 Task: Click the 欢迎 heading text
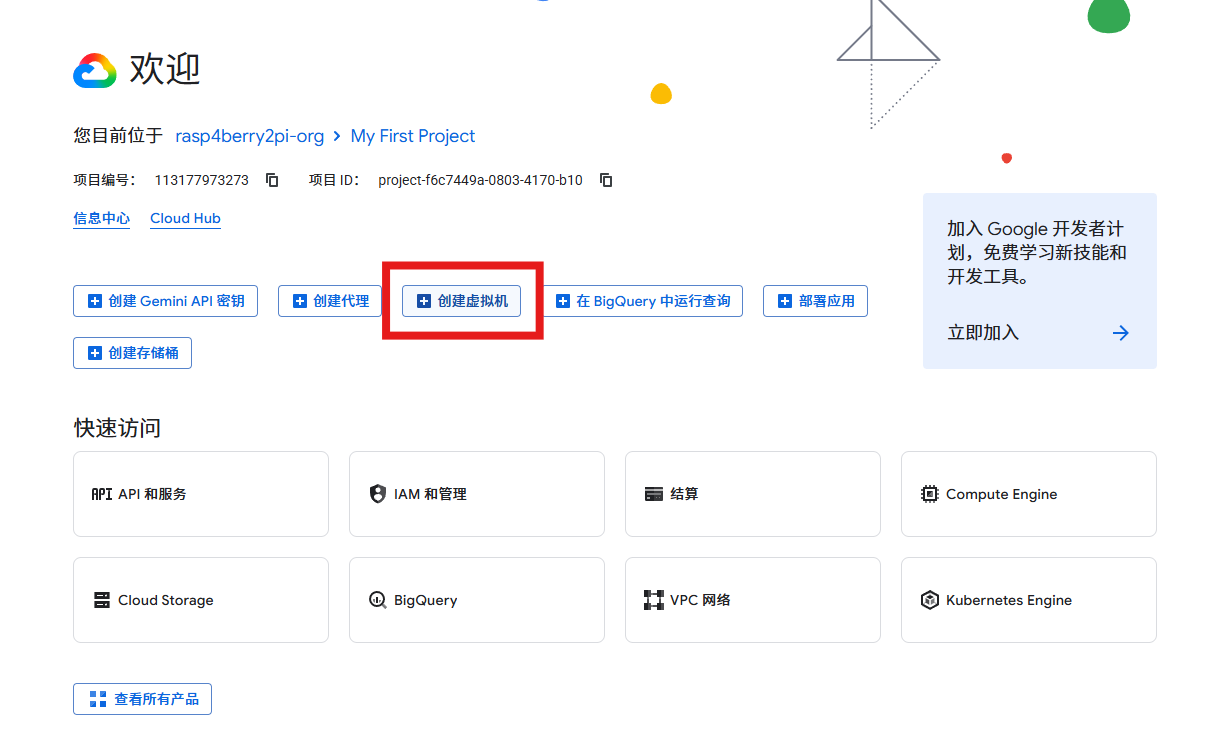tap(165, 70)
